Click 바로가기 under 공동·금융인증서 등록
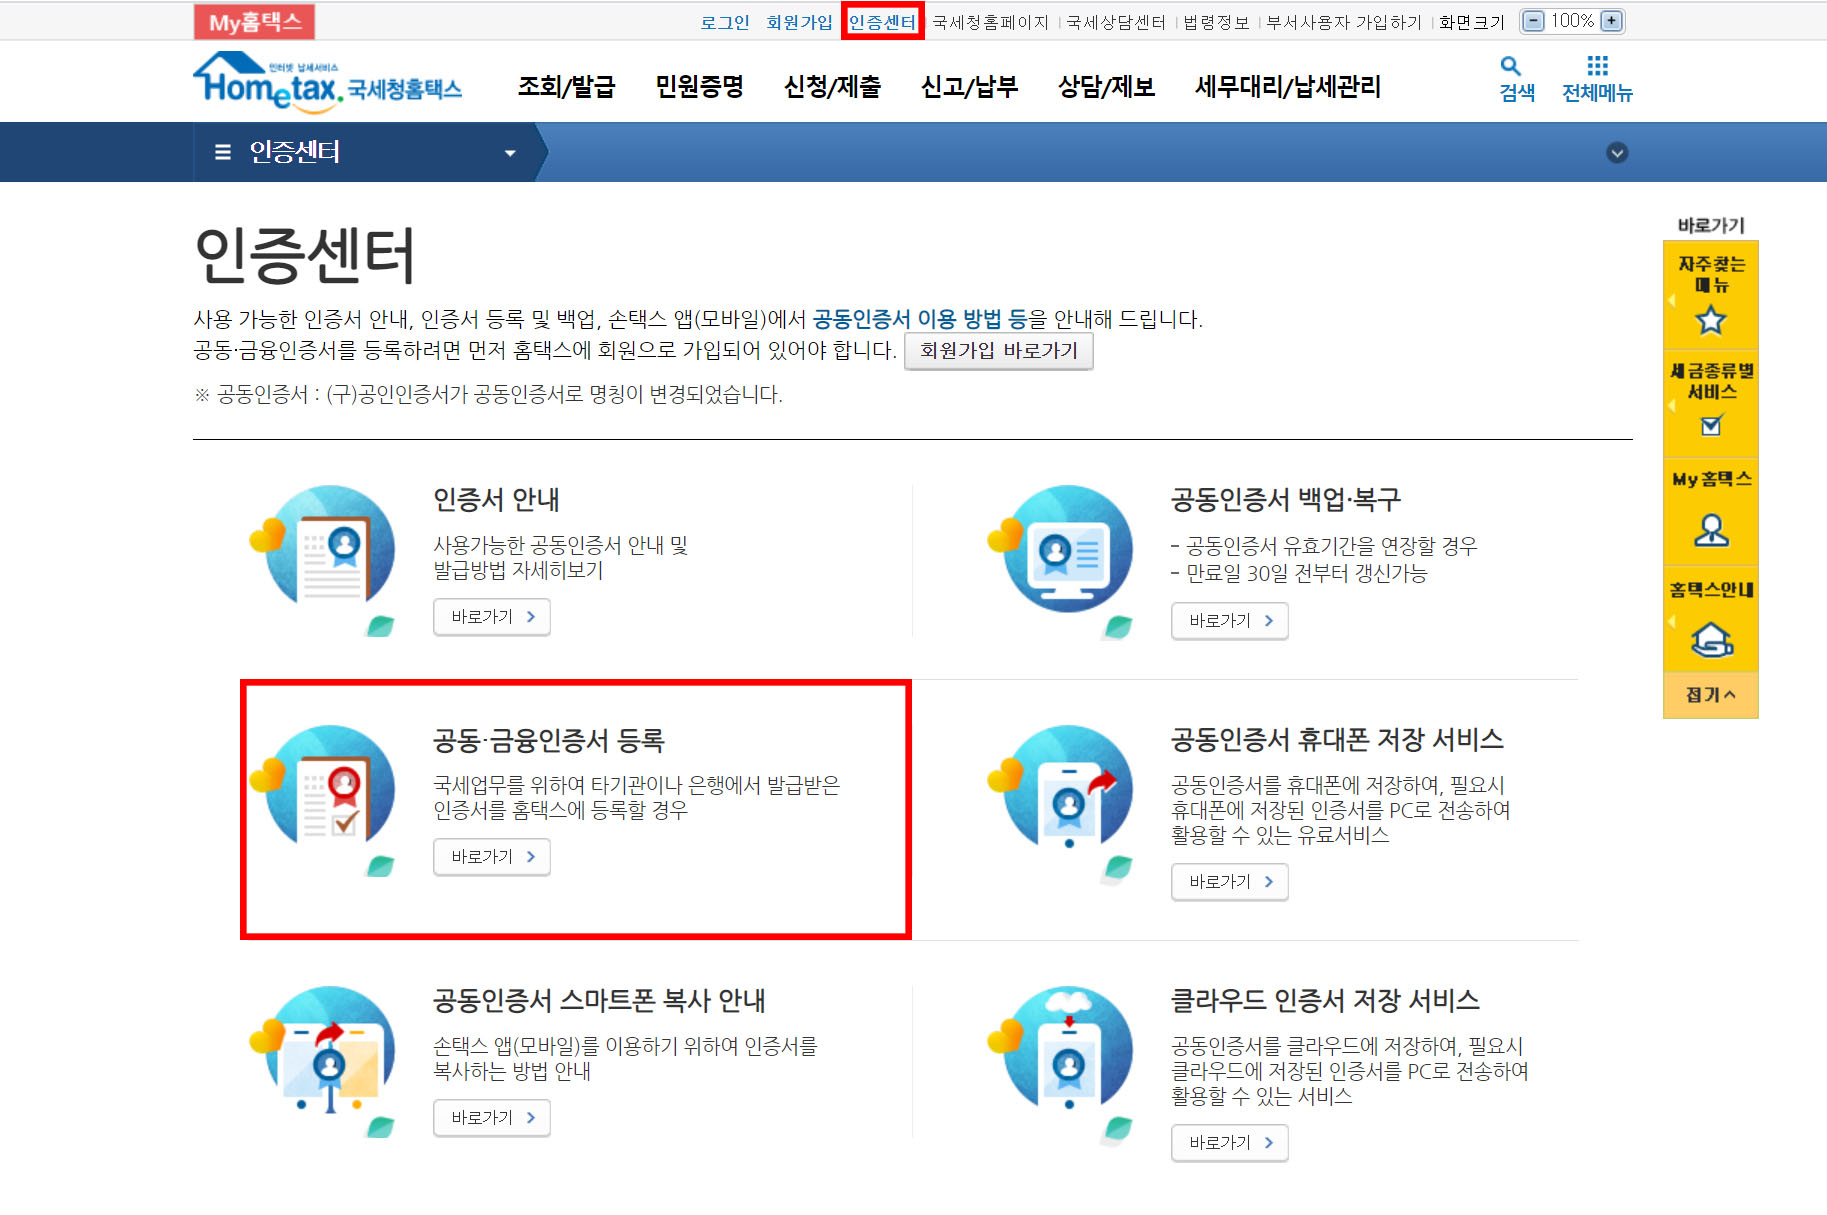The image size is (1827, 1215). 492,857
